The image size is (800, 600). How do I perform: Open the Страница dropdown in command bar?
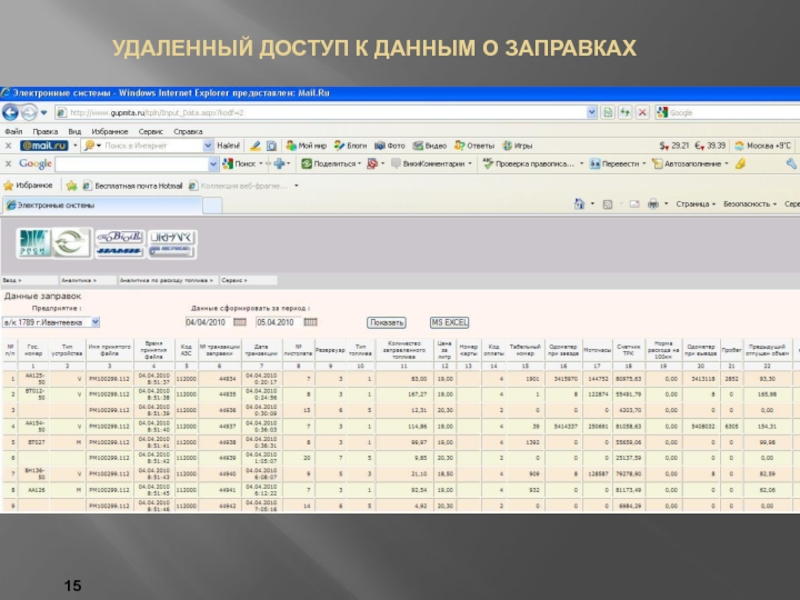695,204
